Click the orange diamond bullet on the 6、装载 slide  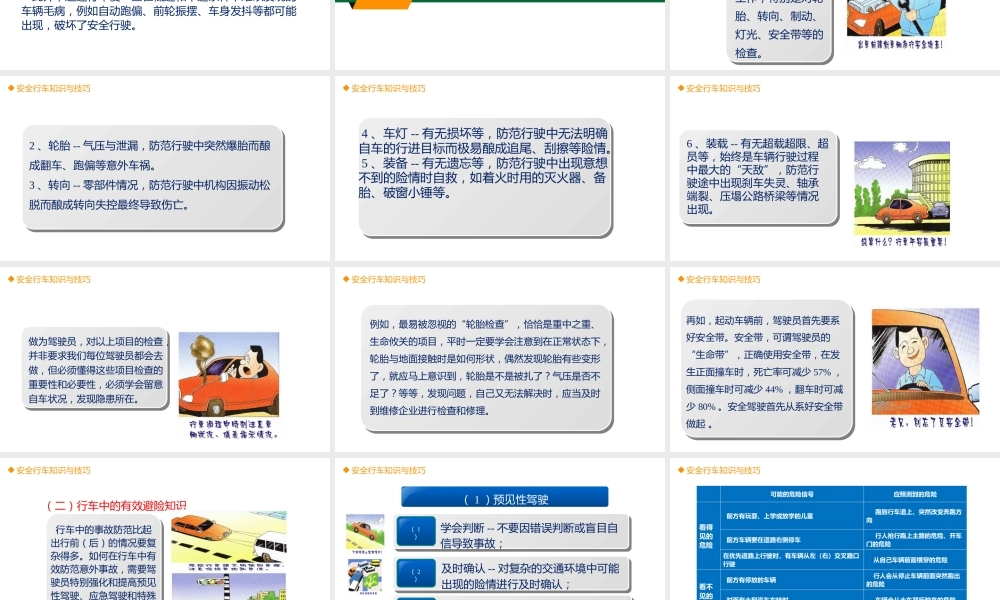pos(680,88)
